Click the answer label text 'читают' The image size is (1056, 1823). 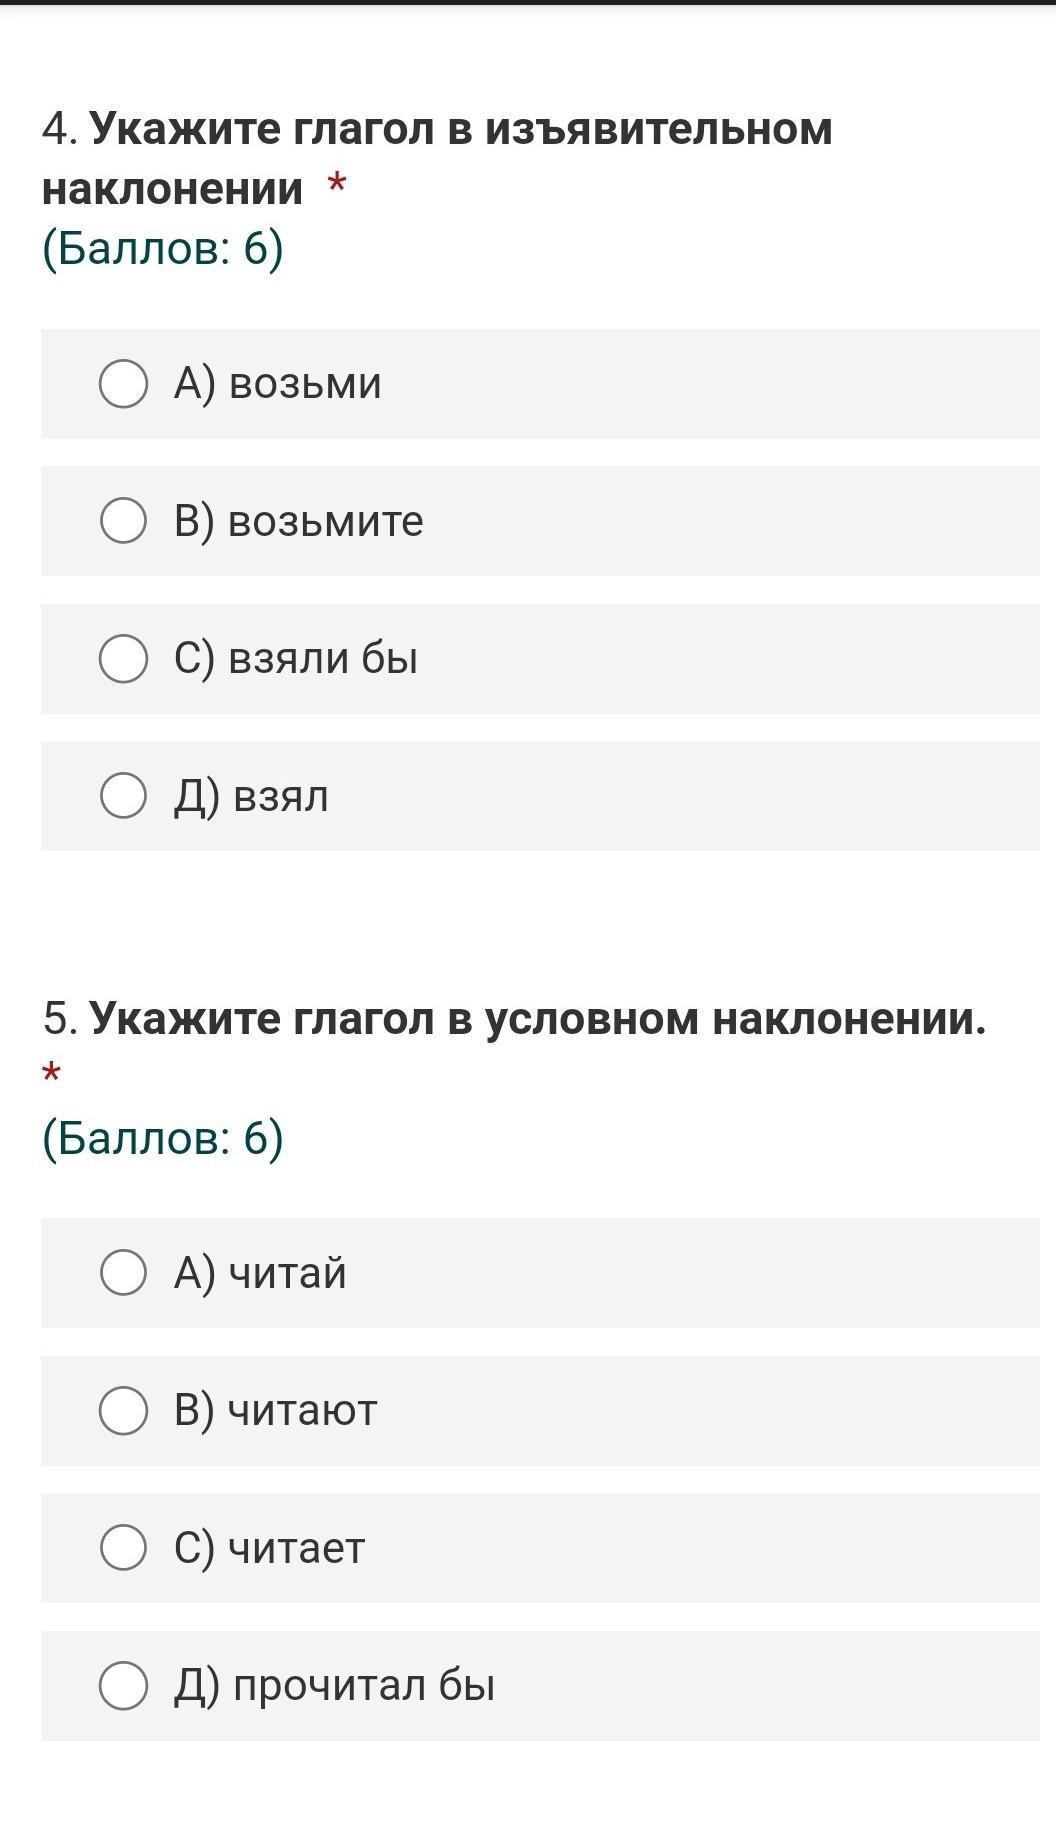[x=303, y=1411]
